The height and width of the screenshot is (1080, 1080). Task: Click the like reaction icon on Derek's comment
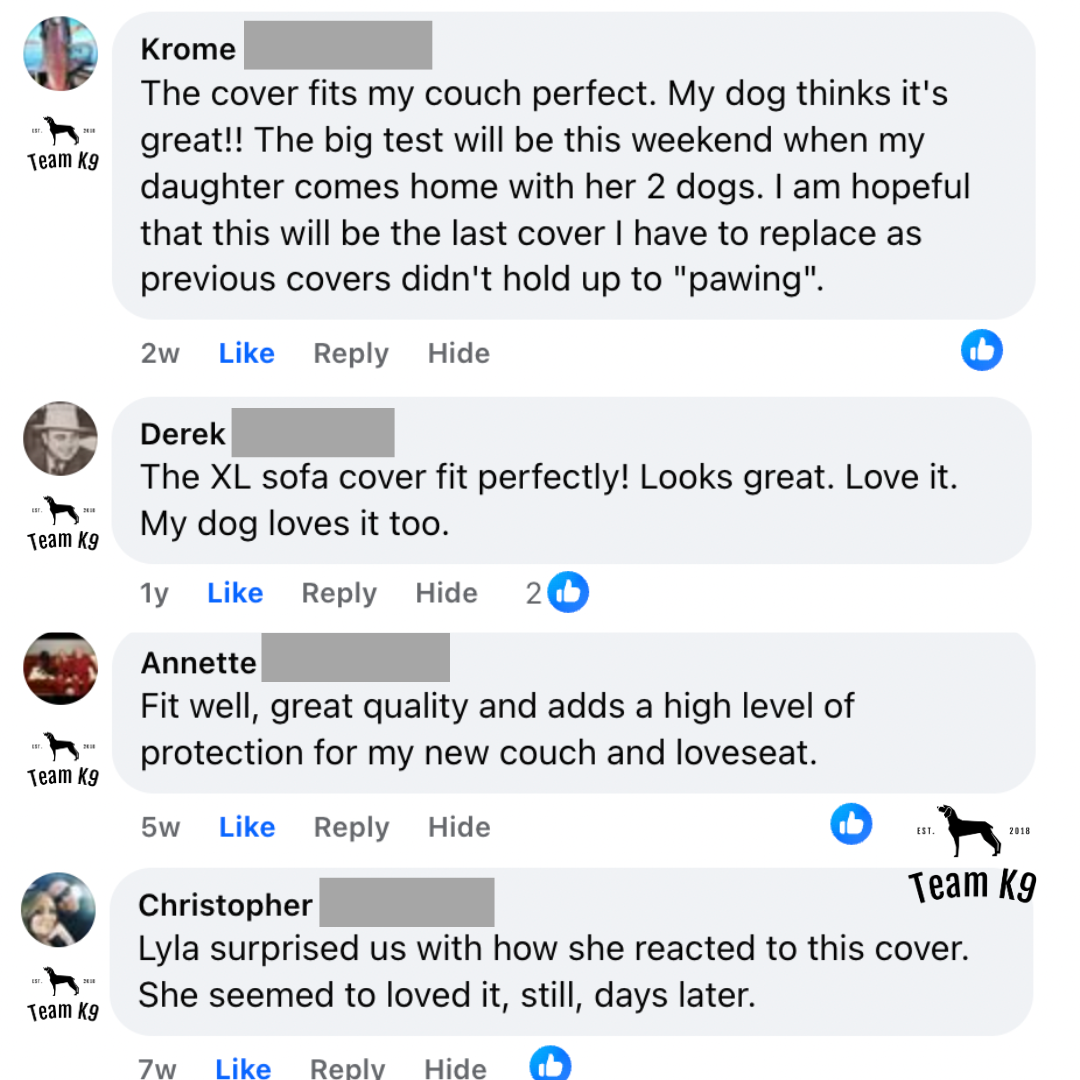[567, 592]
